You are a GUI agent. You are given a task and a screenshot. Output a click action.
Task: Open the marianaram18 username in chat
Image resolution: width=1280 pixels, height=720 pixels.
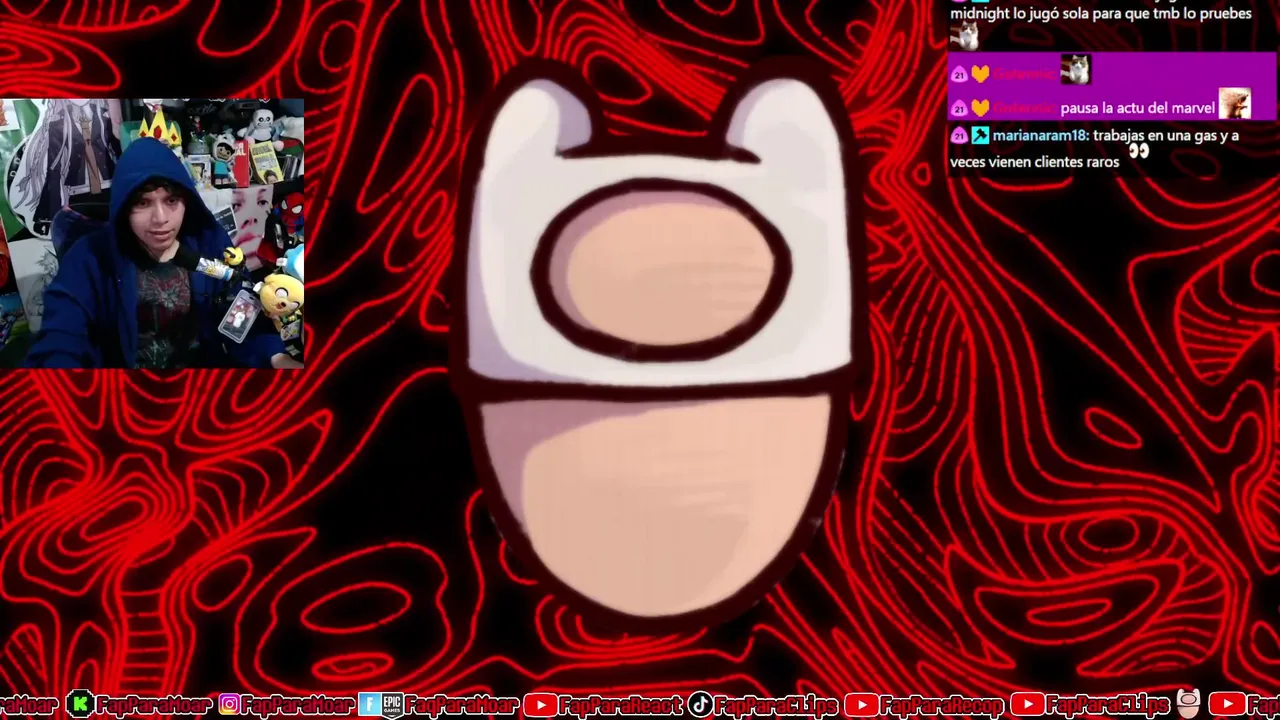1039,136
